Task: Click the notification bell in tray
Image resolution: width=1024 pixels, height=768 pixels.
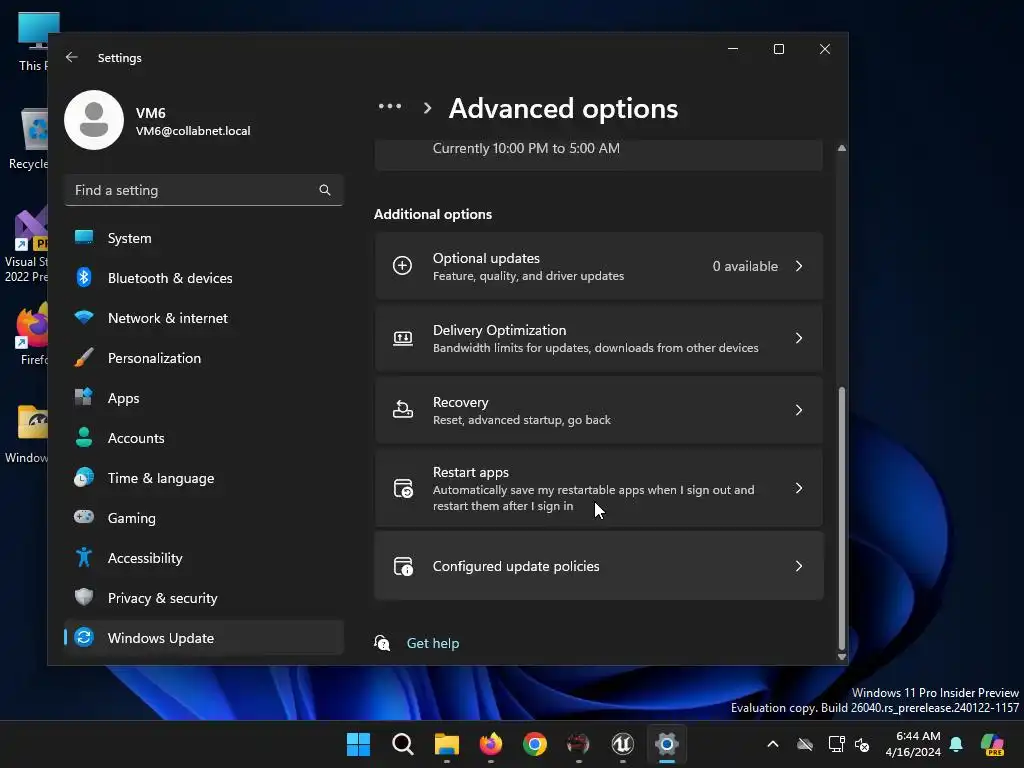Action: pos(956,744)
